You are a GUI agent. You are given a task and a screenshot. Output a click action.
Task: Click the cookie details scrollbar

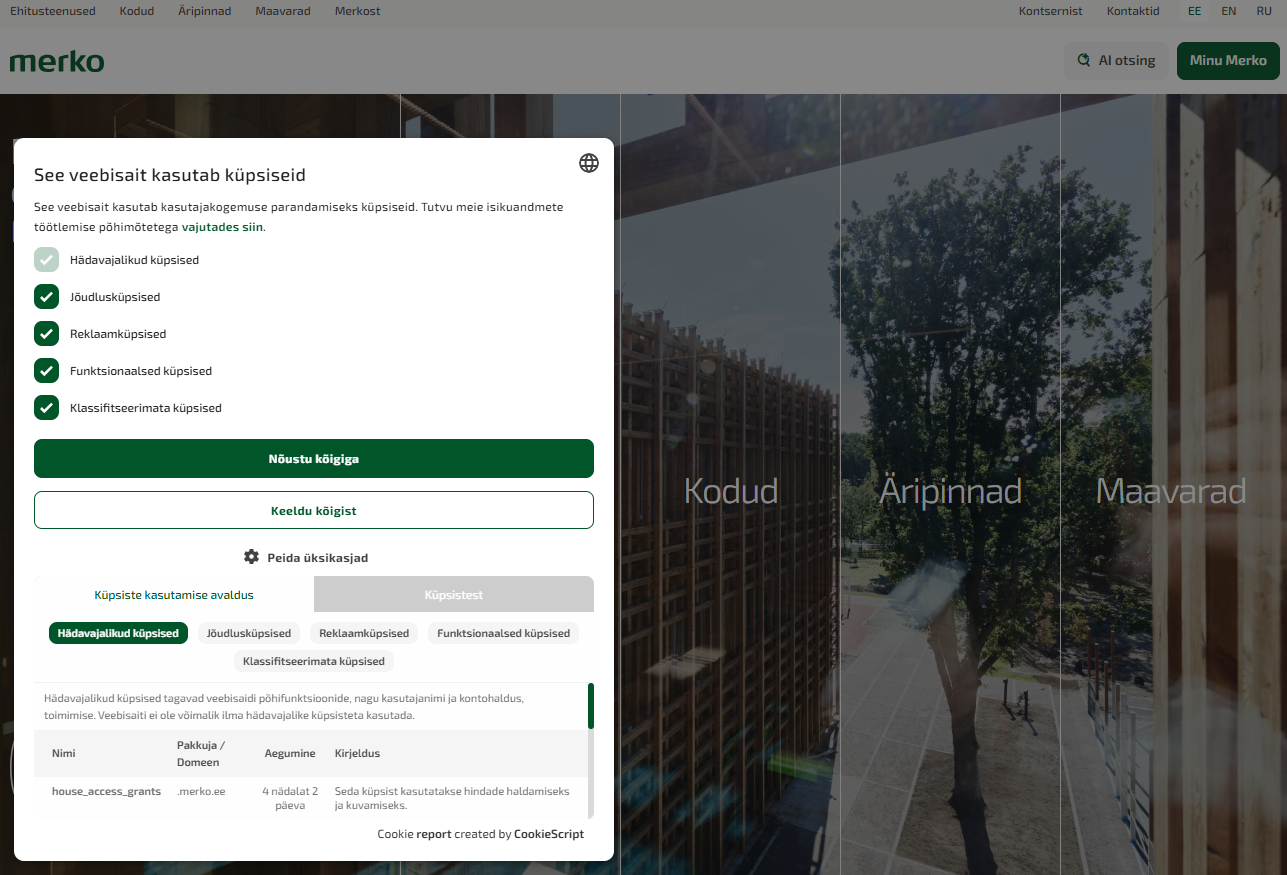click(x=591, y=706)
